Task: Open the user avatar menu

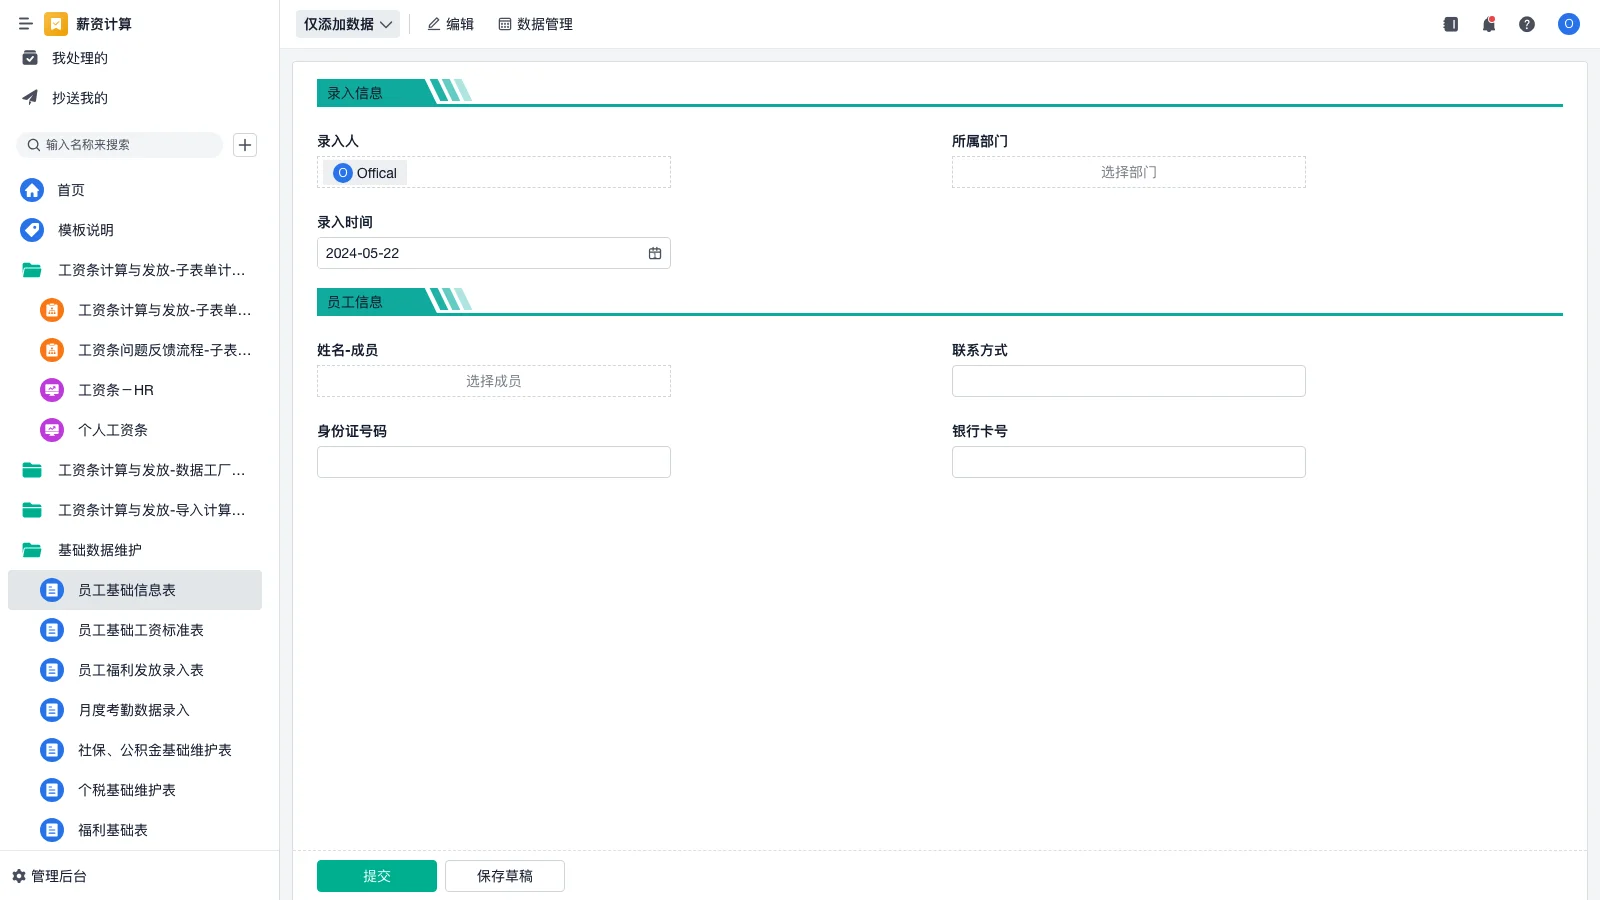Action: (x=1569, y=24)
